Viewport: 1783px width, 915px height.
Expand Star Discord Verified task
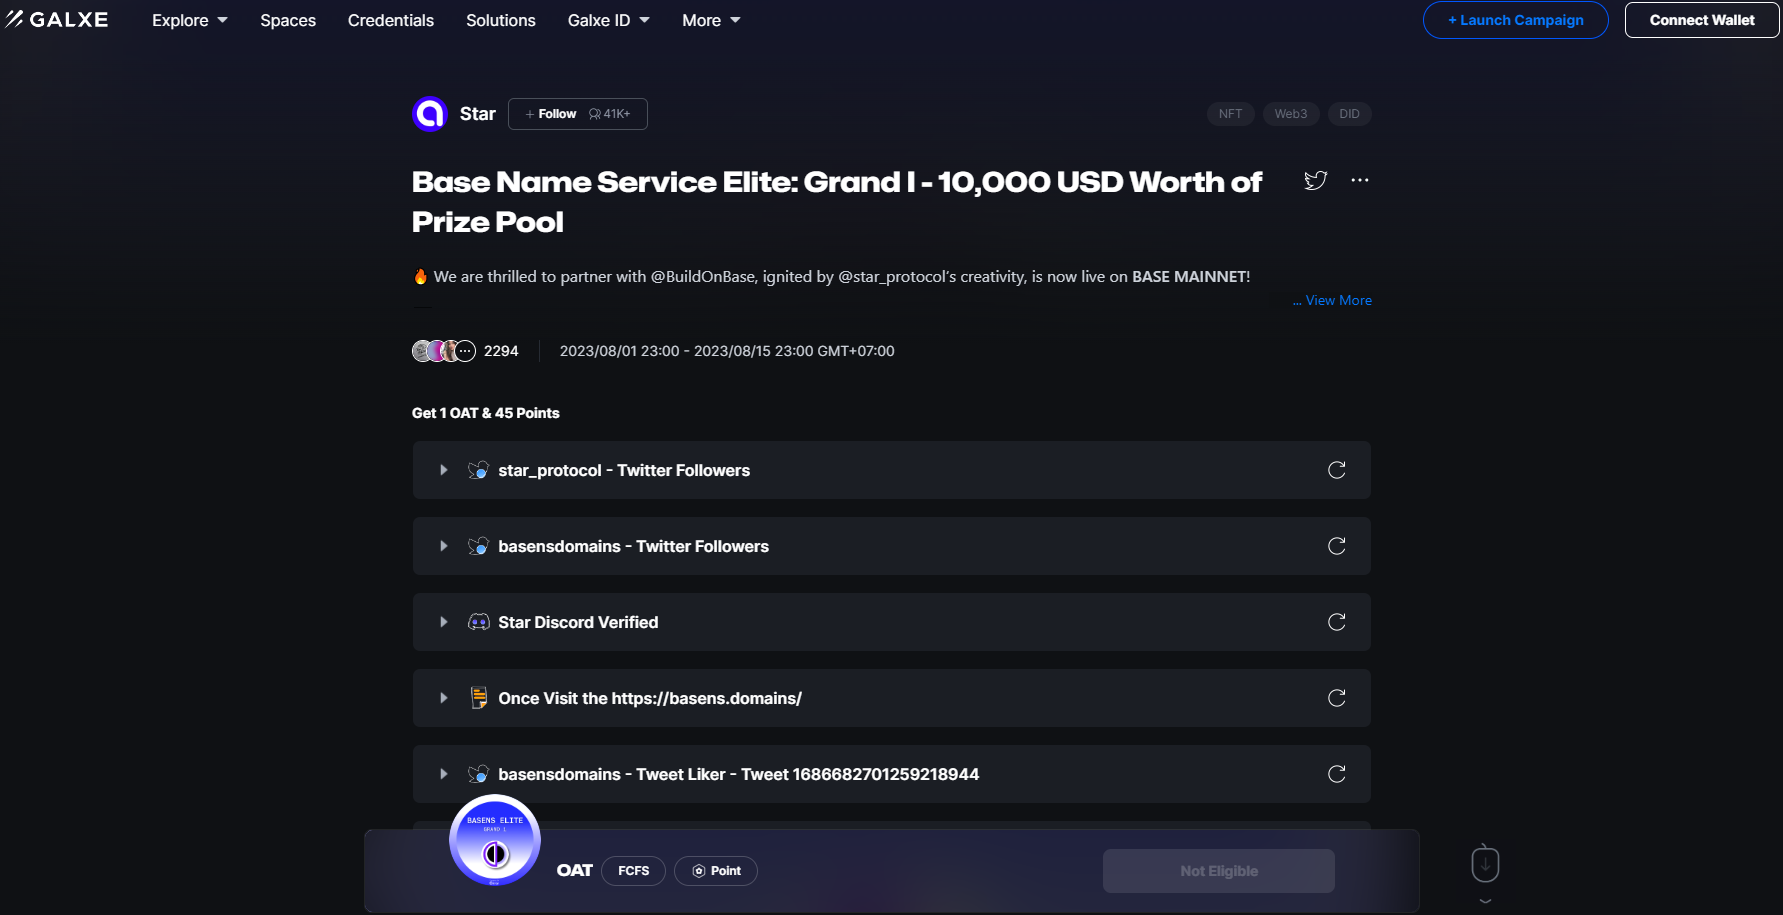click(444, 622)
